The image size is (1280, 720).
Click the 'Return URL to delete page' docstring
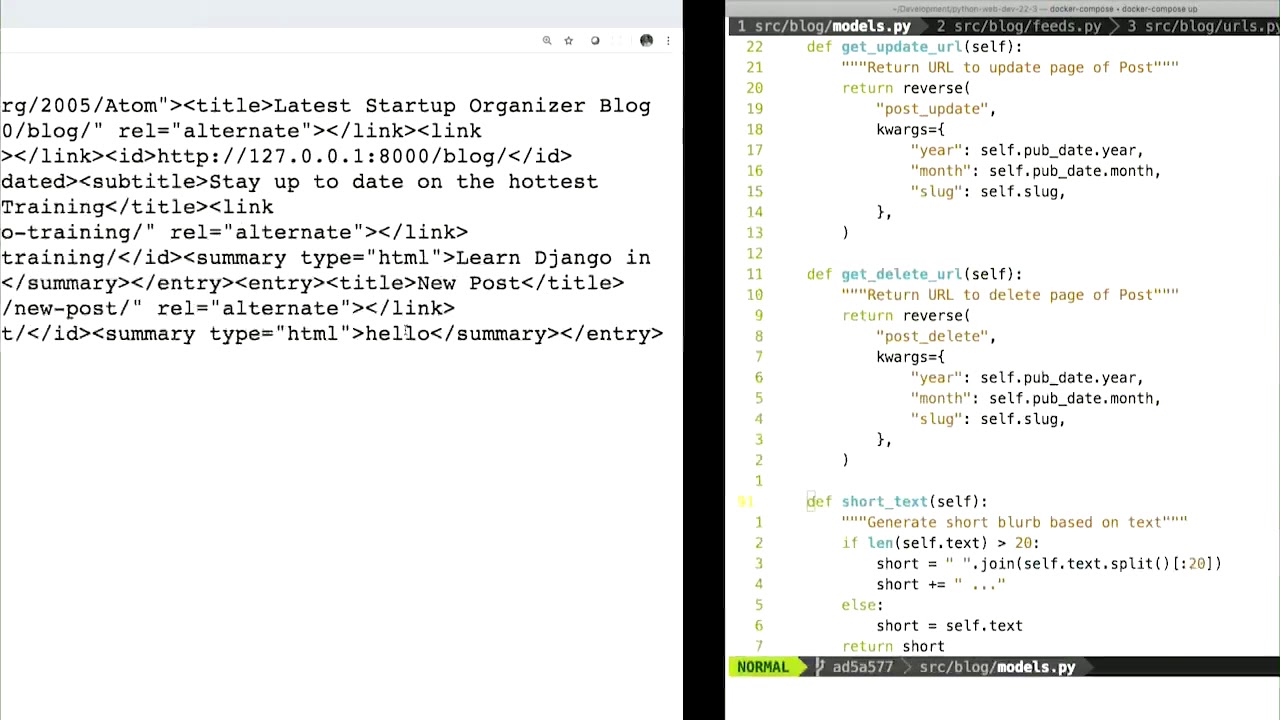(x=1010, y=295)
